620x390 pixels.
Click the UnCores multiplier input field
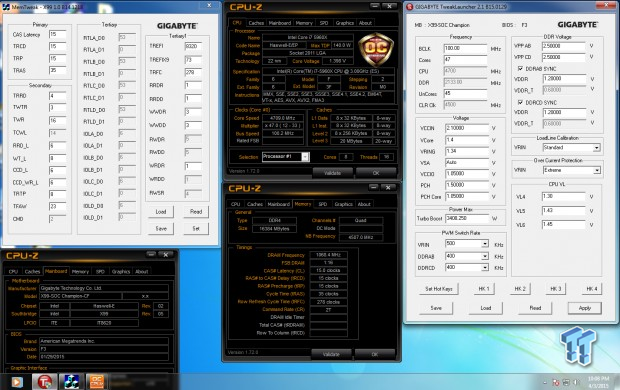click(465, 94)
